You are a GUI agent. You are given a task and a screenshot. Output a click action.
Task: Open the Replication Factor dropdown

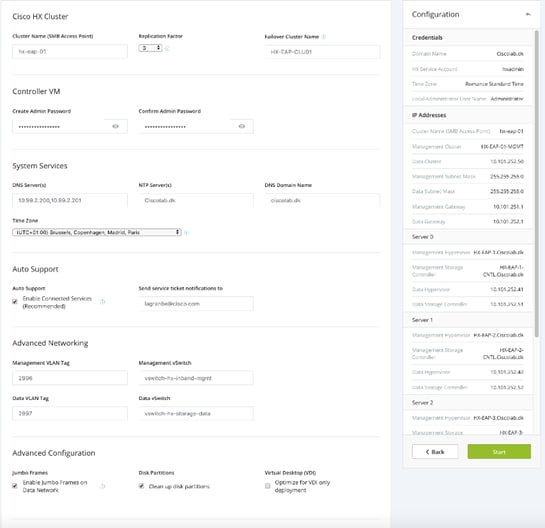click(x=150, y=48)
